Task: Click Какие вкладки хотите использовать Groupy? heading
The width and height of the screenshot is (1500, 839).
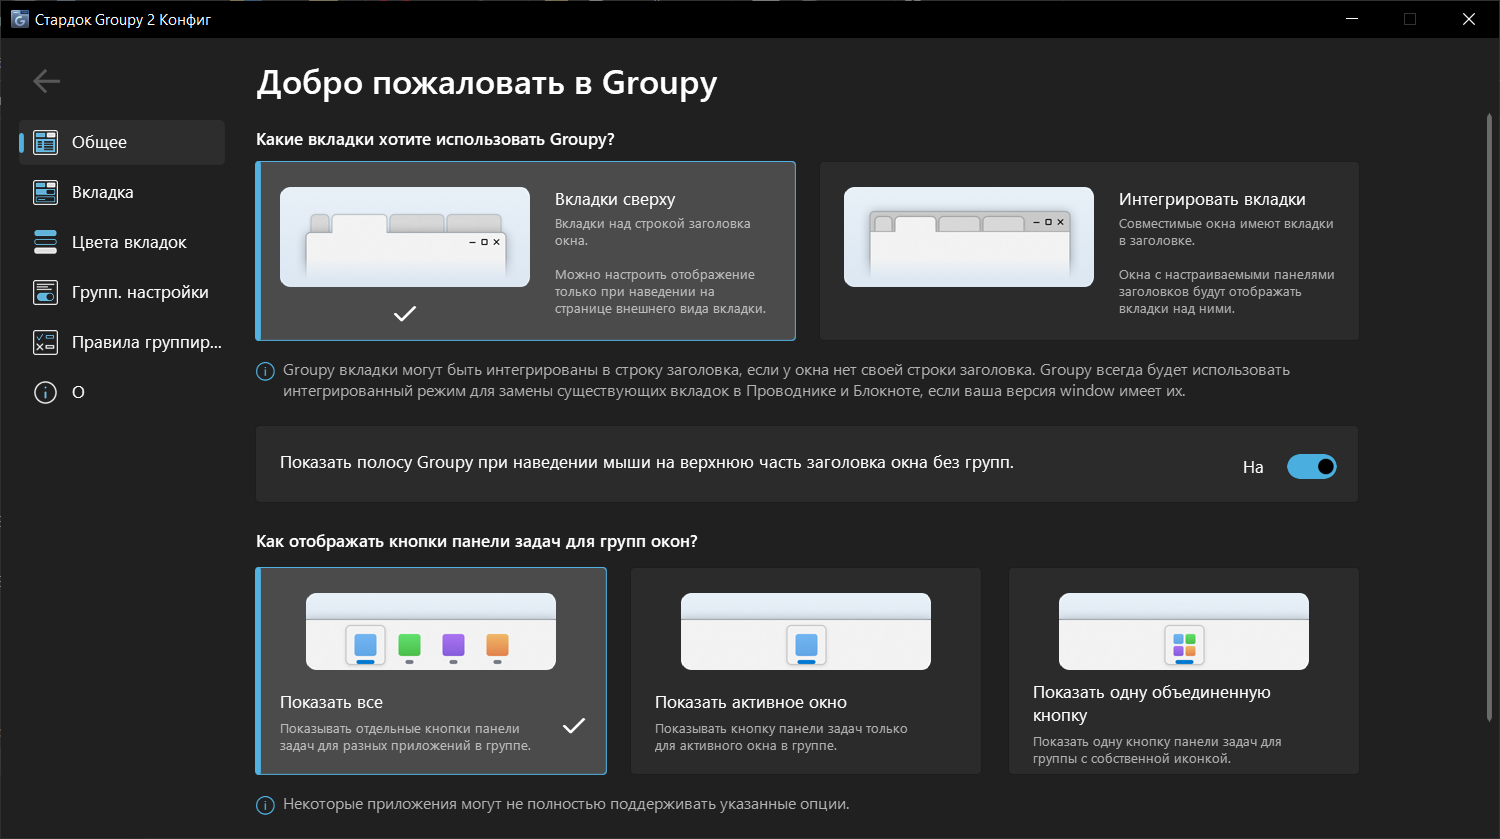Action: pos(435,140)
